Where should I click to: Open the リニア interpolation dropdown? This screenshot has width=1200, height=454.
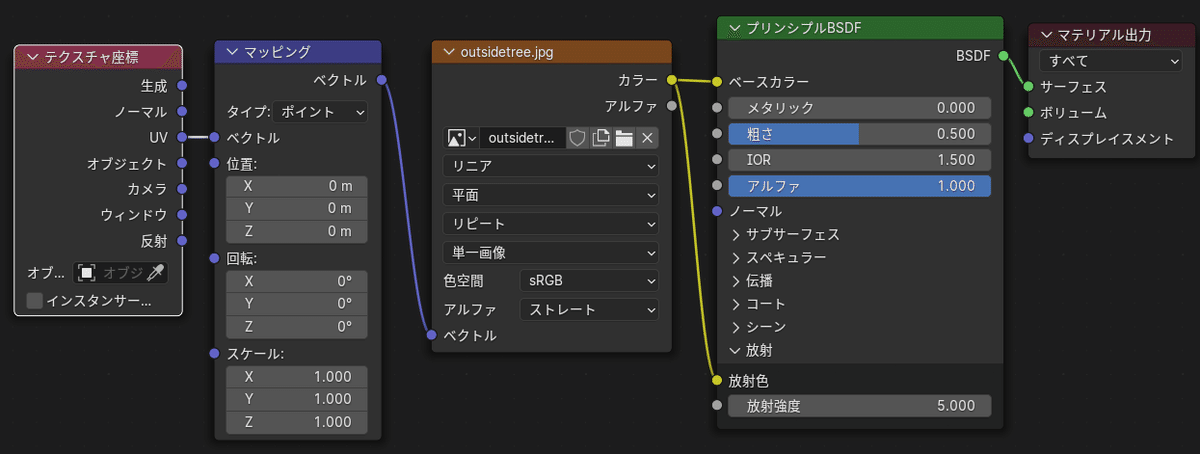pos(551,165)
